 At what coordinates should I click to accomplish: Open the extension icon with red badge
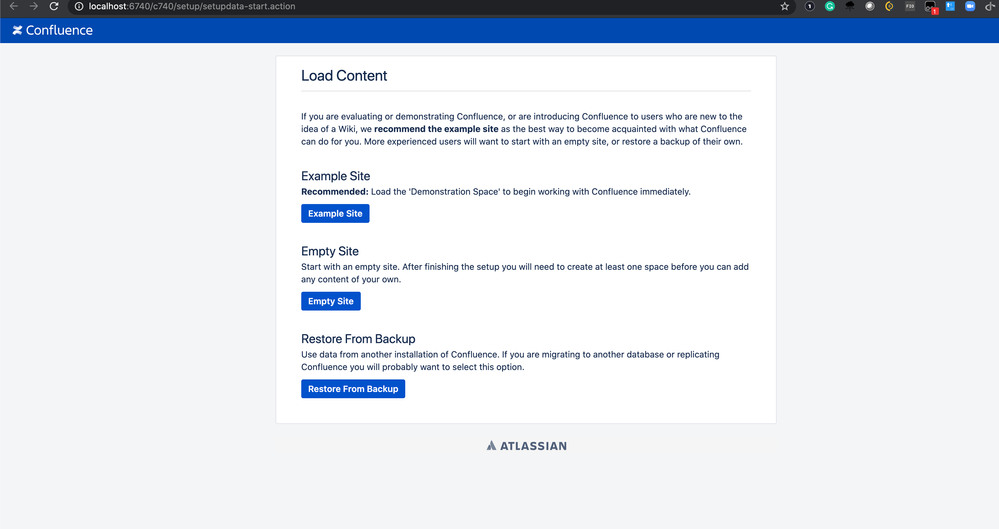931,7
